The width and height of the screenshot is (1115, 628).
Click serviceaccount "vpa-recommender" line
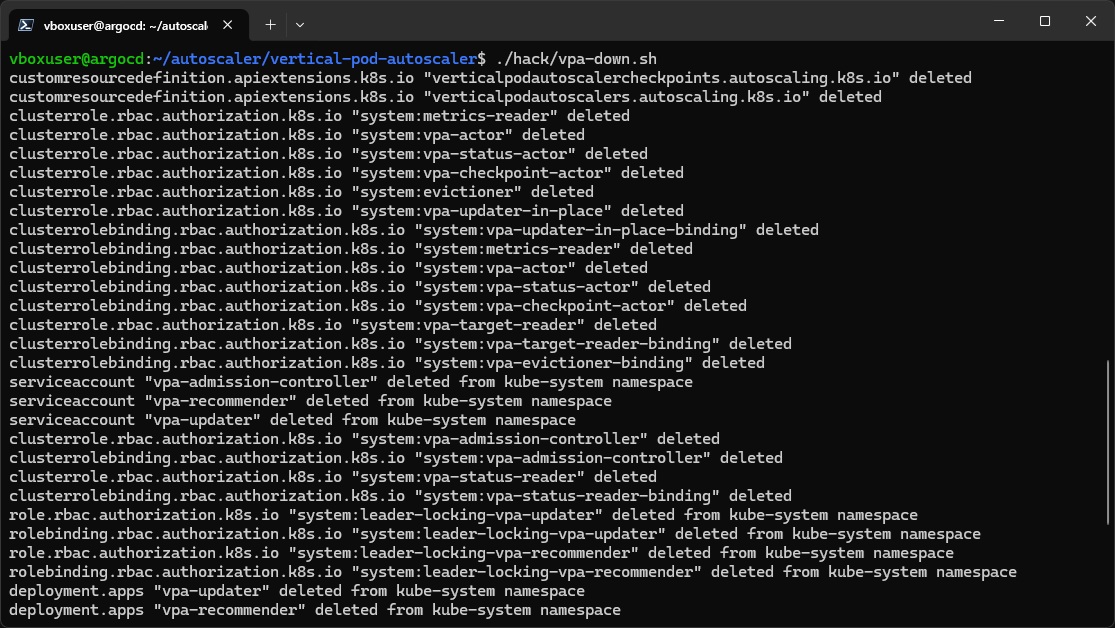[310, 401]
